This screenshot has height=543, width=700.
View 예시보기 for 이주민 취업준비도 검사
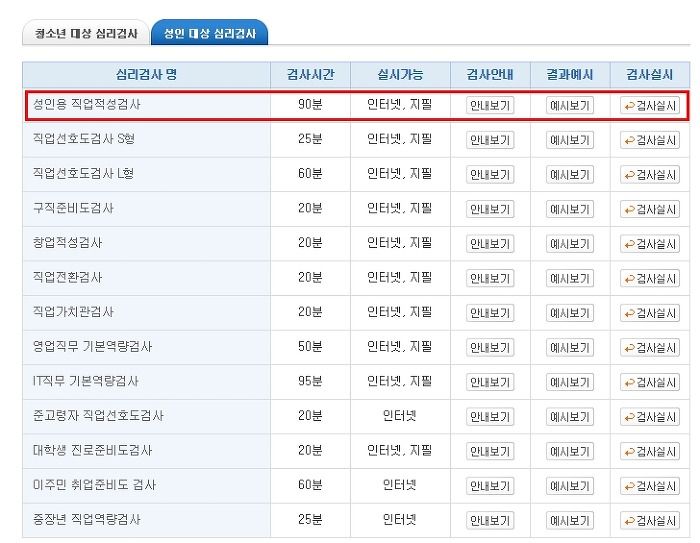pos(570,486)
